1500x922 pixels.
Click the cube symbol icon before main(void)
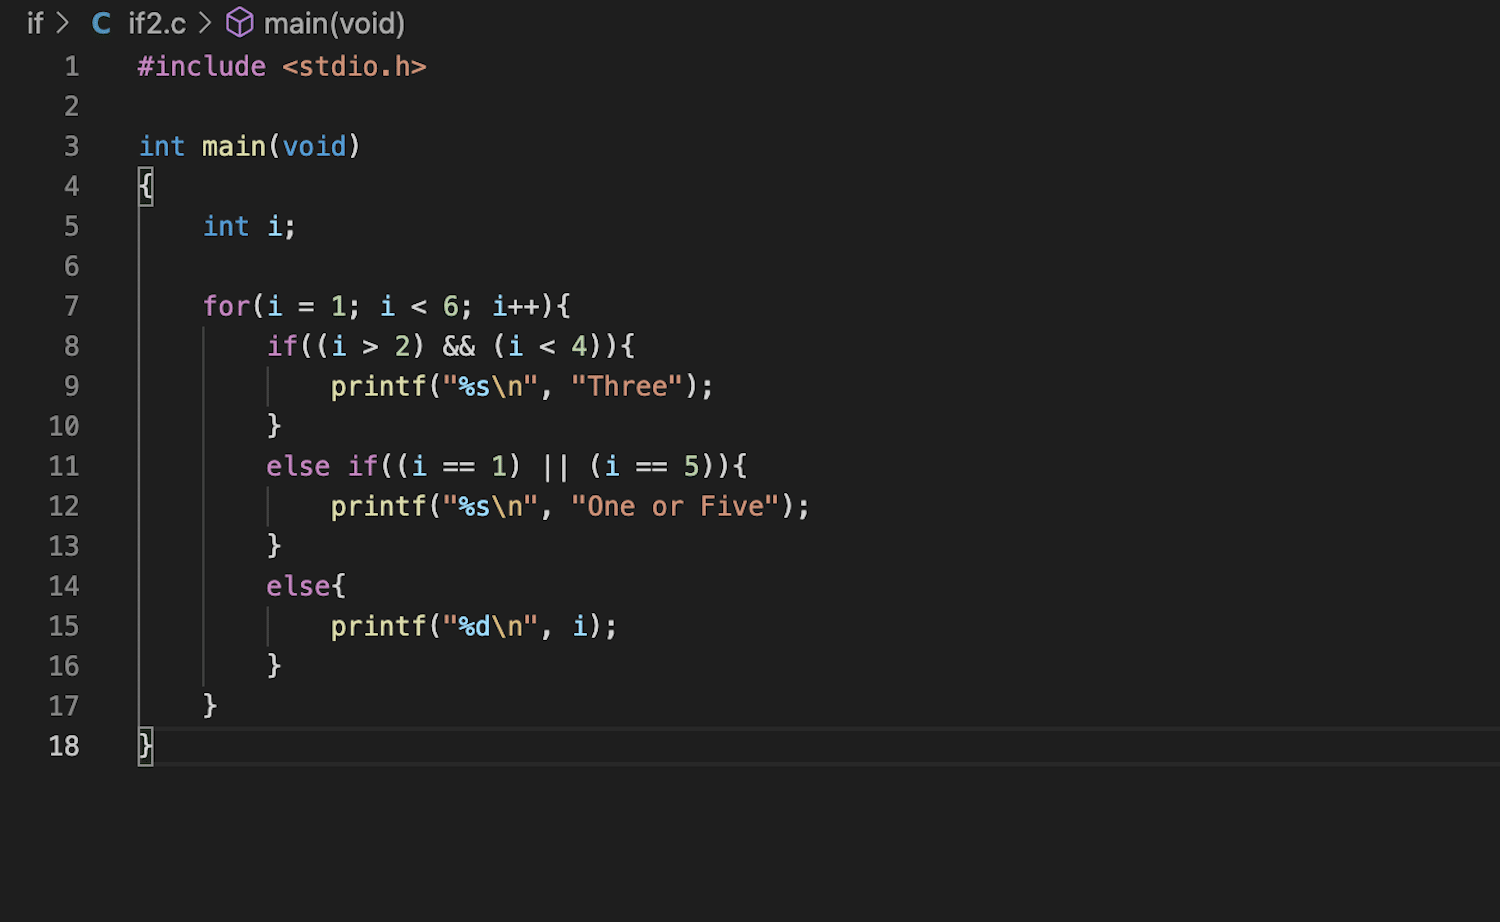click(x=240, y=23)
